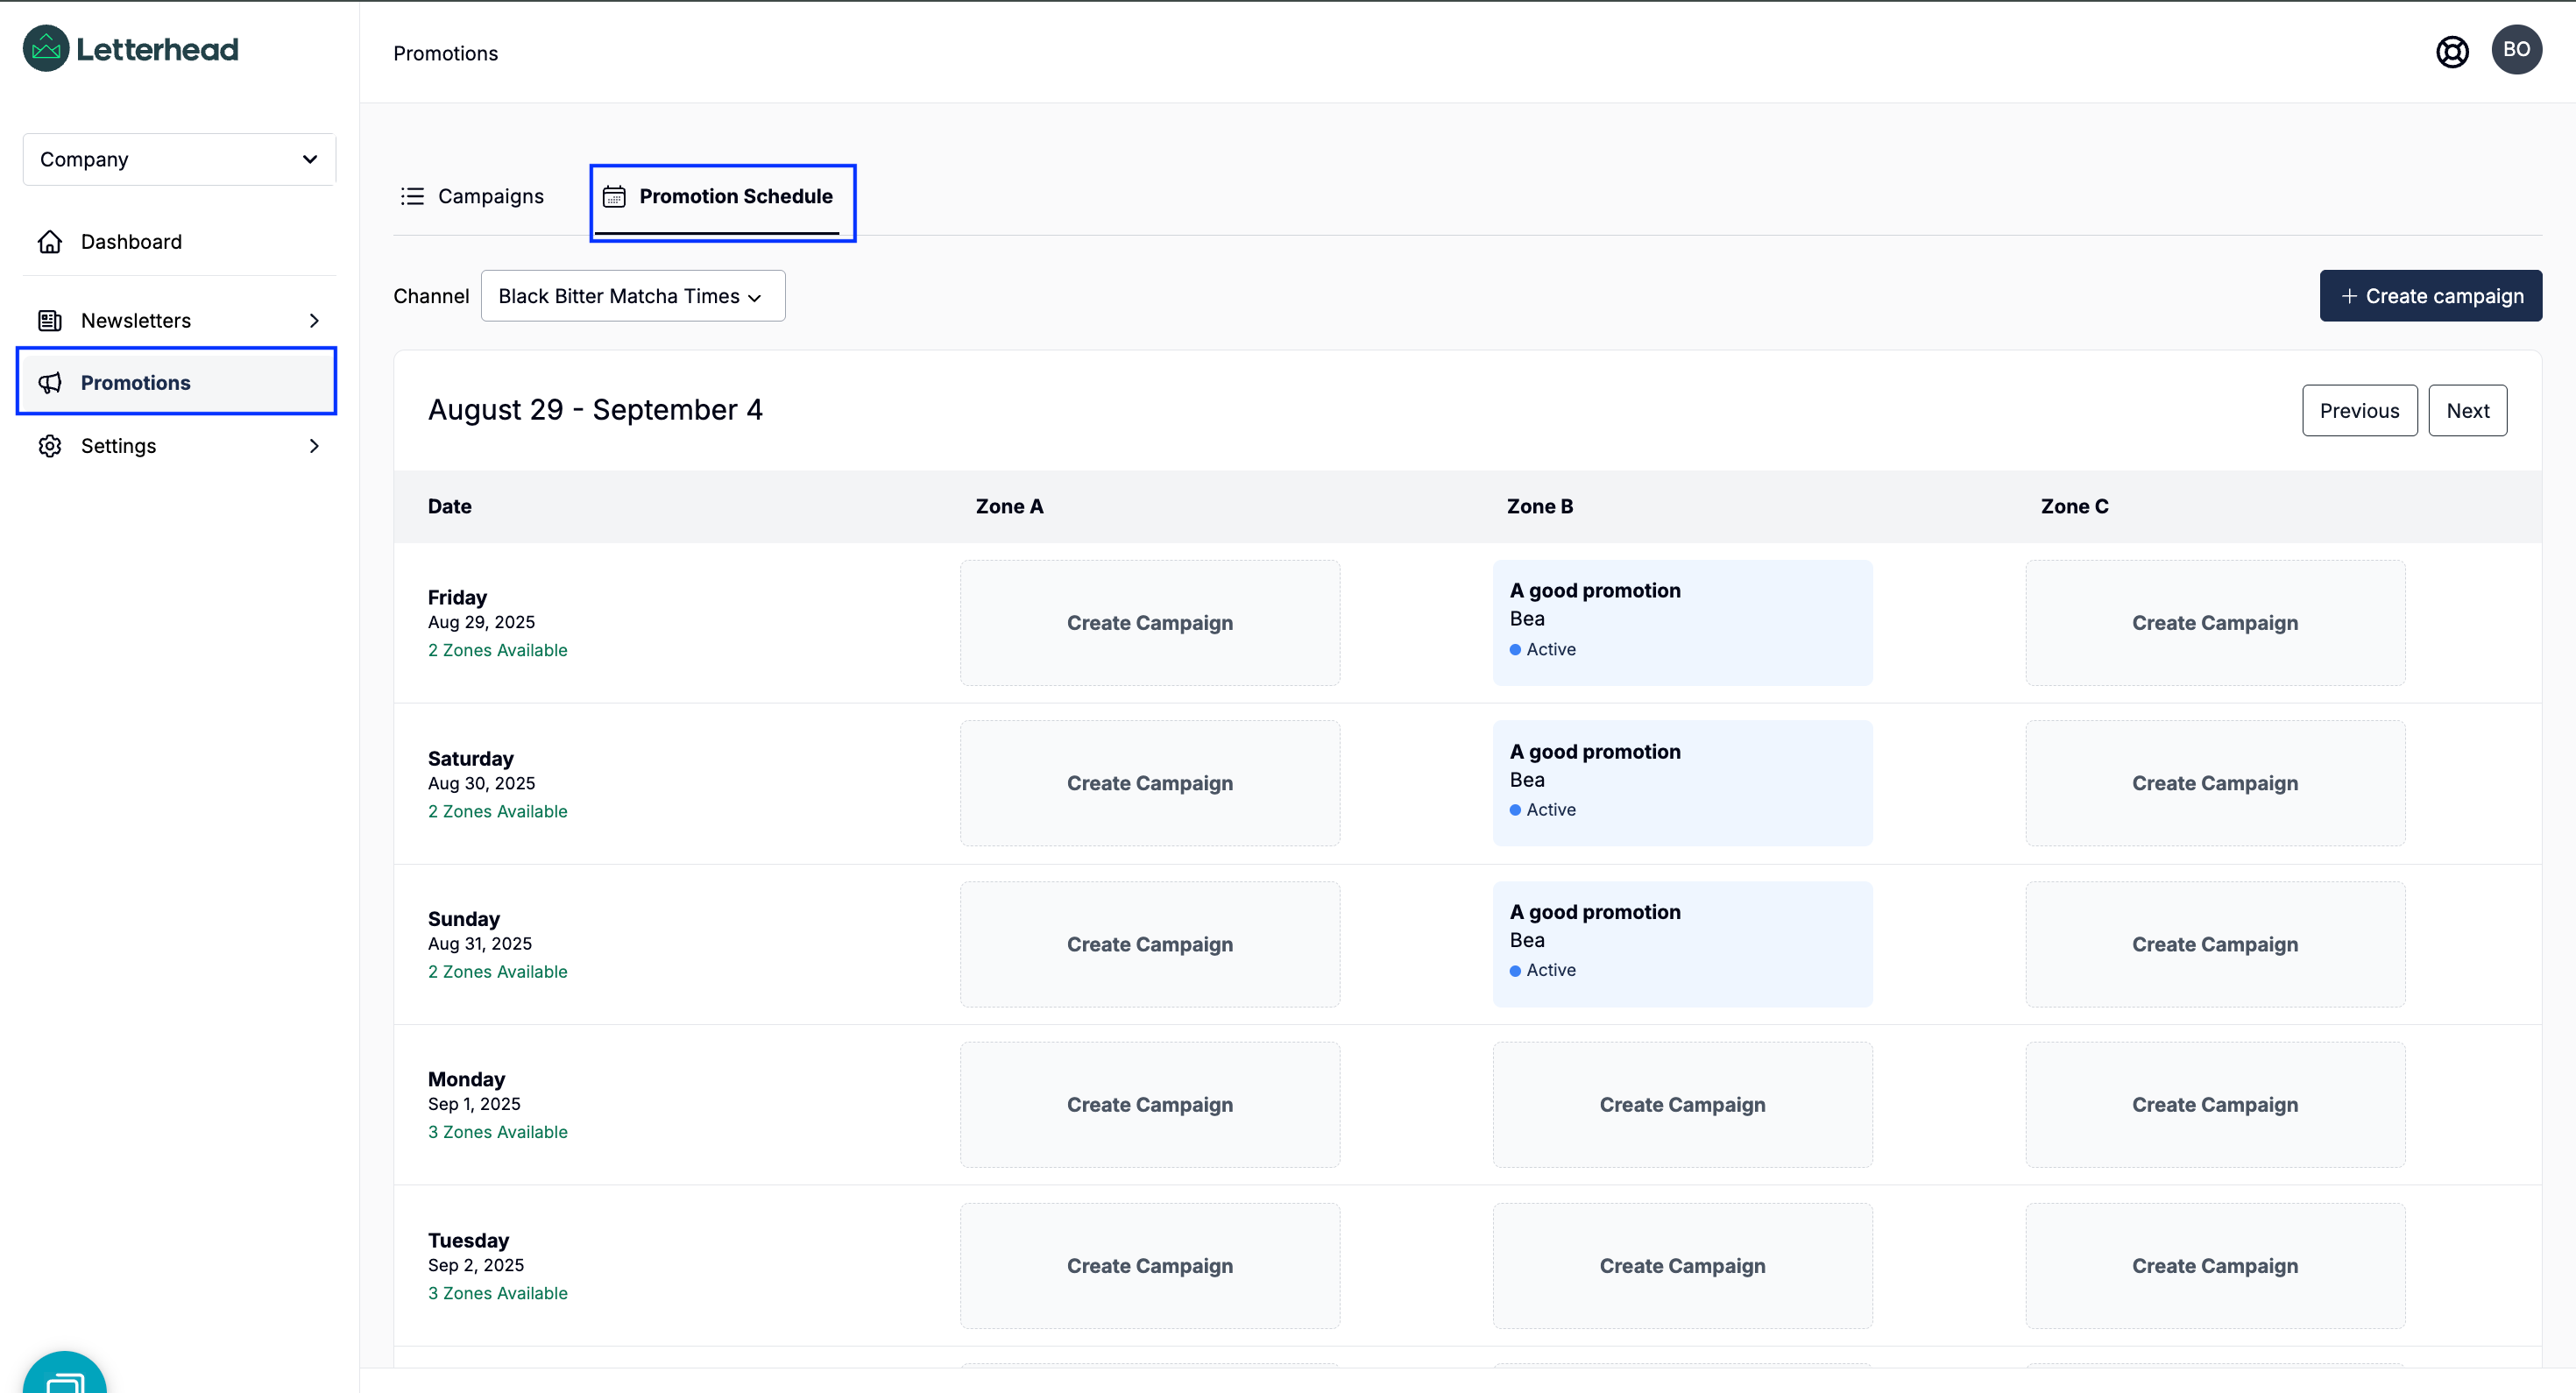Click the Letterhead logo icon

click(x=46, y=49)
